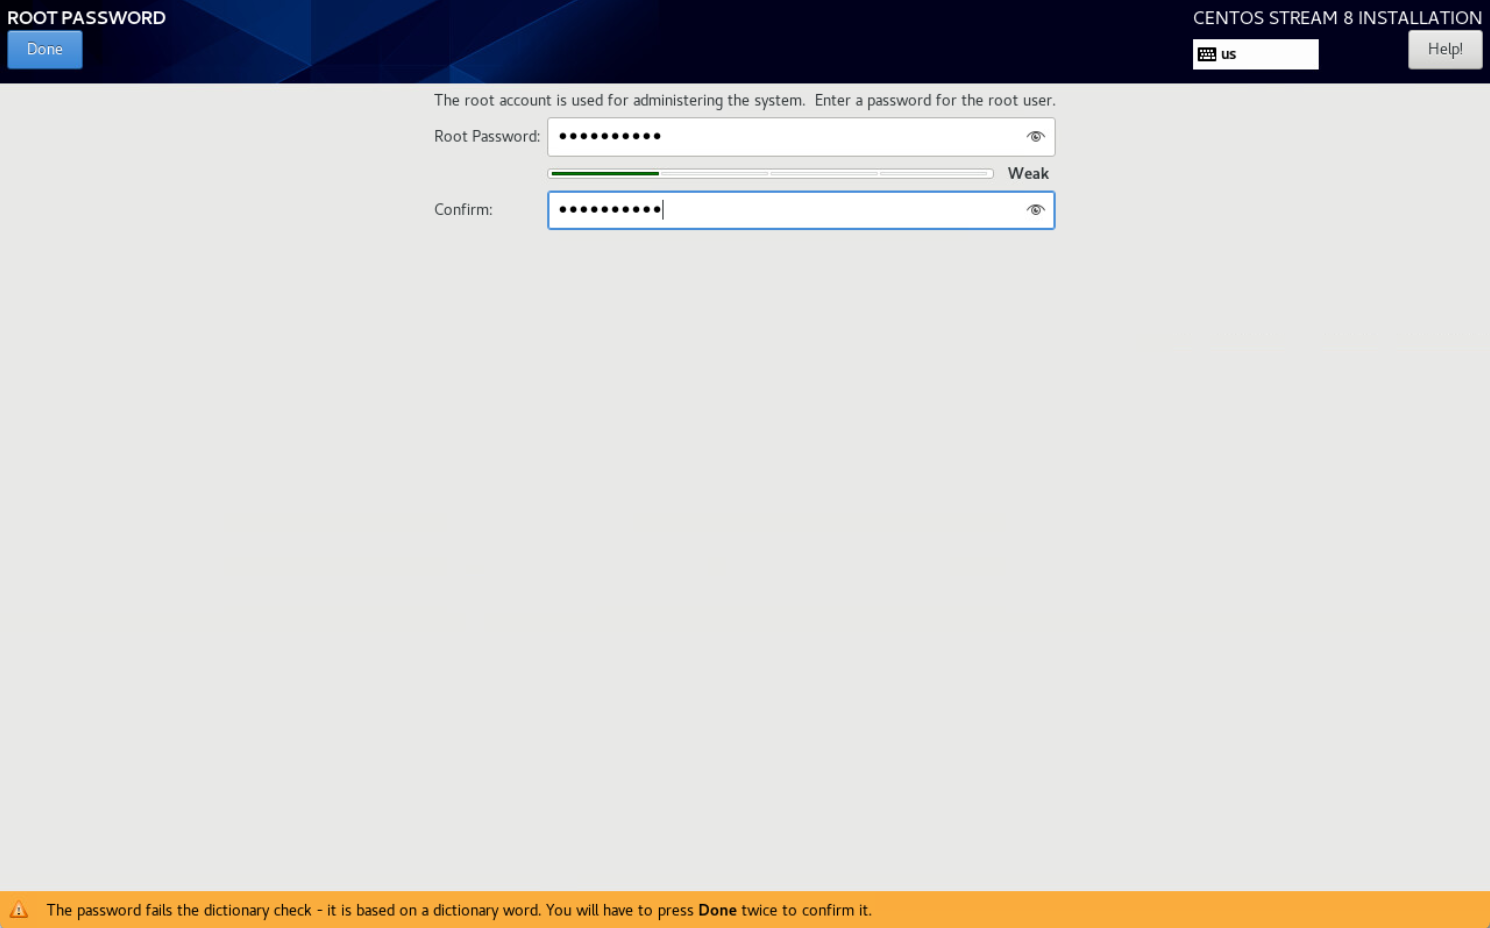Show the Root Password using the eye icon
The image size is (1490, 928).
[1035, 137]
